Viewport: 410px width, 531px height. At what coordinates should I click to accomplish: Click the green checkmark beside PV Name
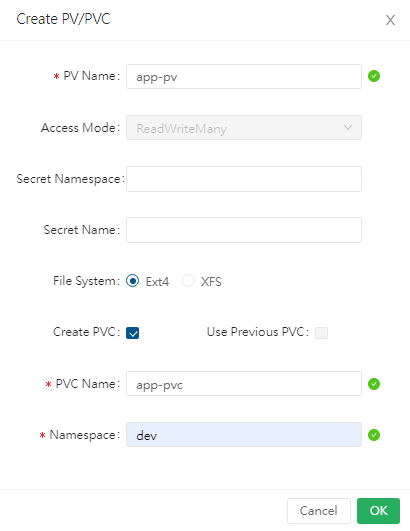click(x=374, y=76)
